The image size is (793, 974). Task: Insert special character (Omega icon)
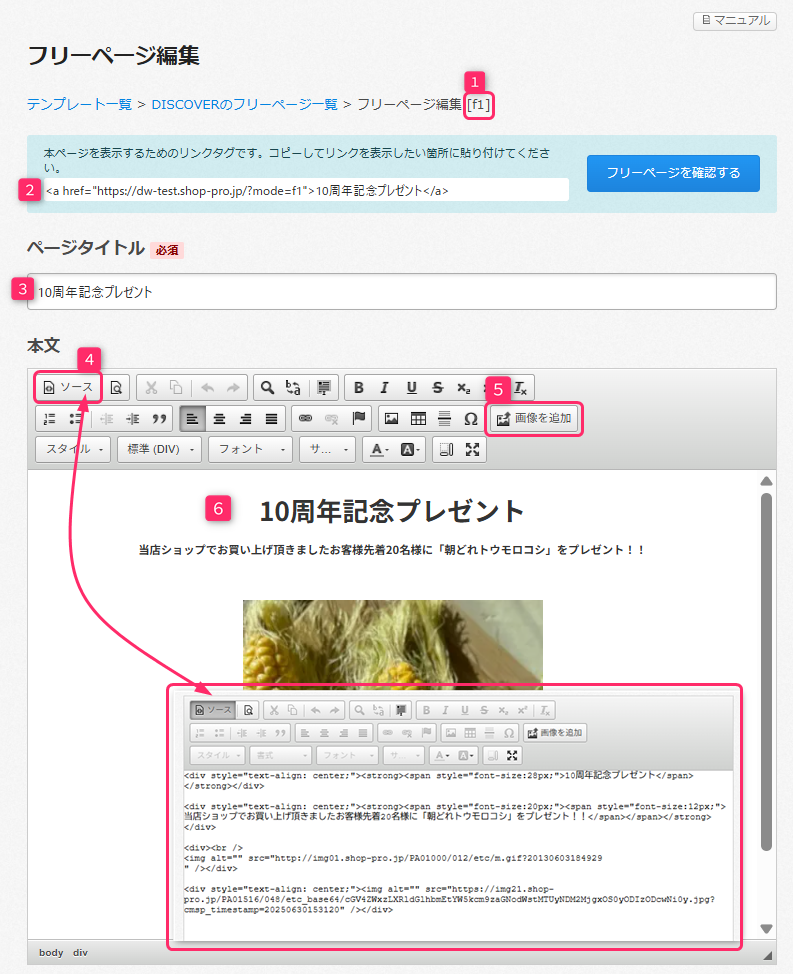[471, 418]
